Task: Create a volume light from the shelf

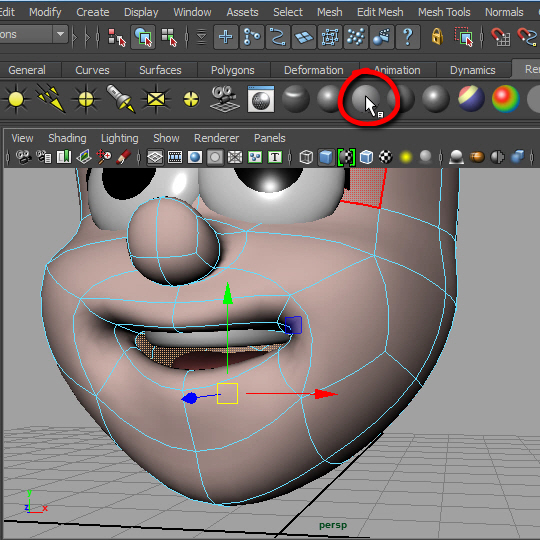Action: click(191, 99)
